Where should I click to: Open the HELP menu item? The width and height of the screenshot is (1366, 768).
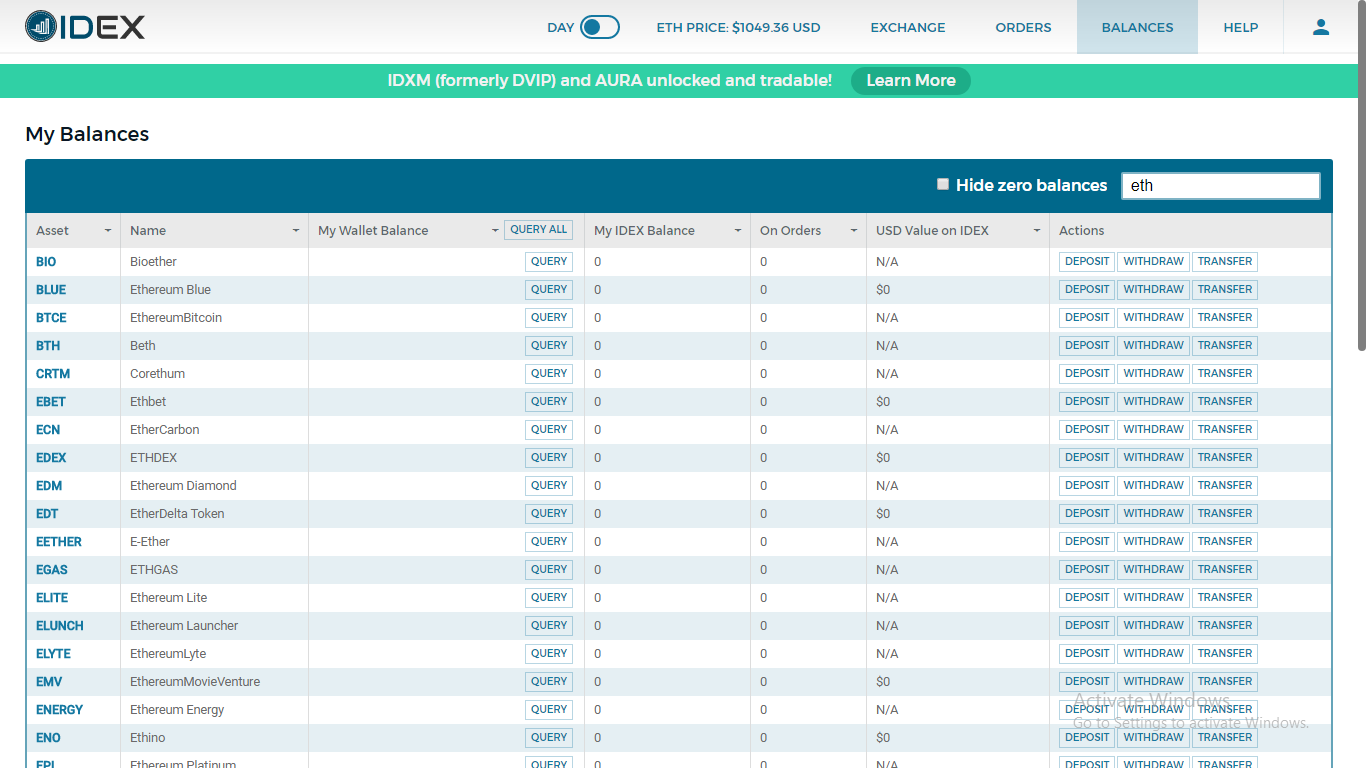pyautogui.click(x=1240, y=27)
